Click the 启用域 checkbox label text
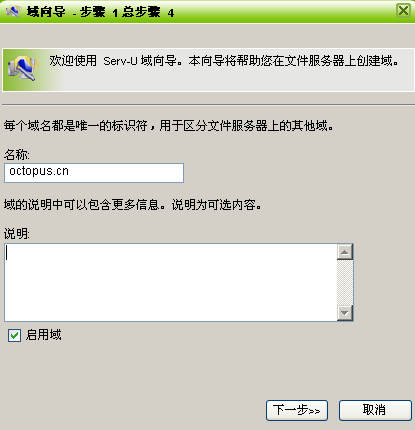The image size is (415, 430). [x=44, y=335]
